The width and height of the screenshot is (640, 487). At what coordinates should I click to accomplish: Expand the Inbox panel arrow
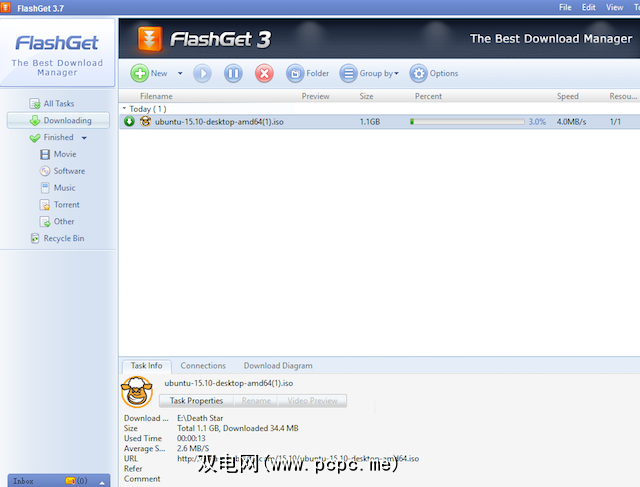(102, 483)
